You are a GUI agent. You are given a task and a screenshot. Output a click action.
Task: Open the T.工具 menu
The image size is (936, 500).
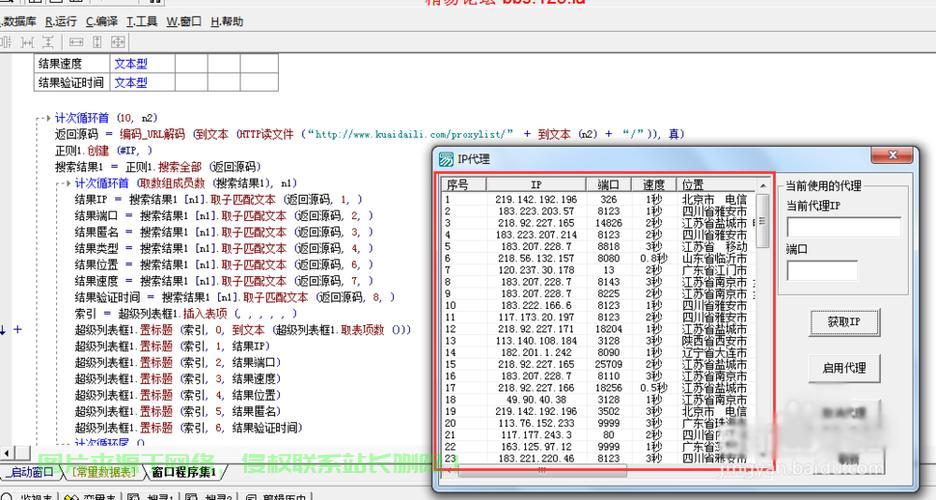141,21
